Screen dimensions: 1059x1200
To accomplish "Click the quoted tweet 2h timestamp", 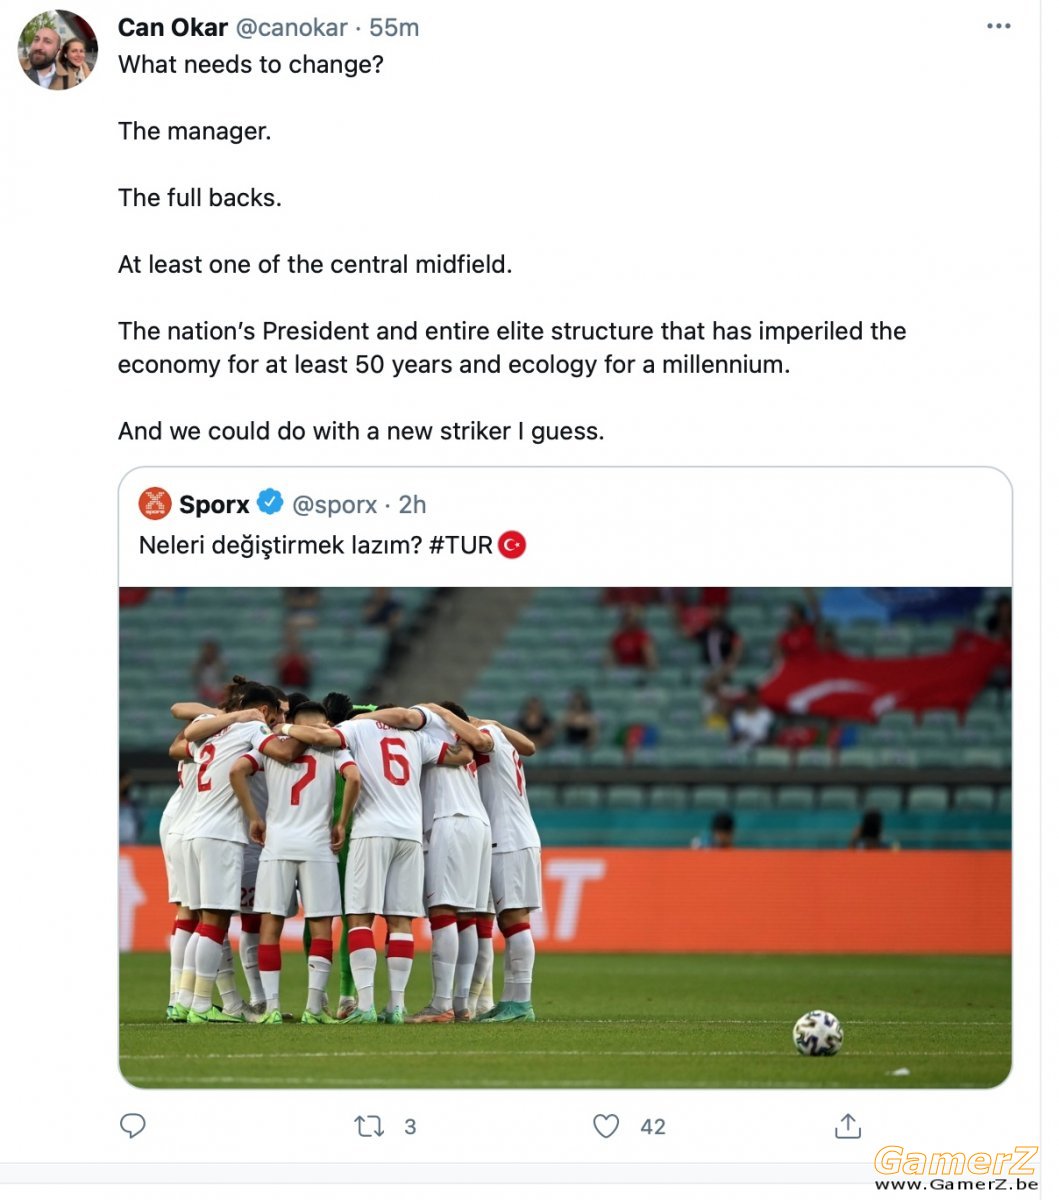I will click(412, 504).
